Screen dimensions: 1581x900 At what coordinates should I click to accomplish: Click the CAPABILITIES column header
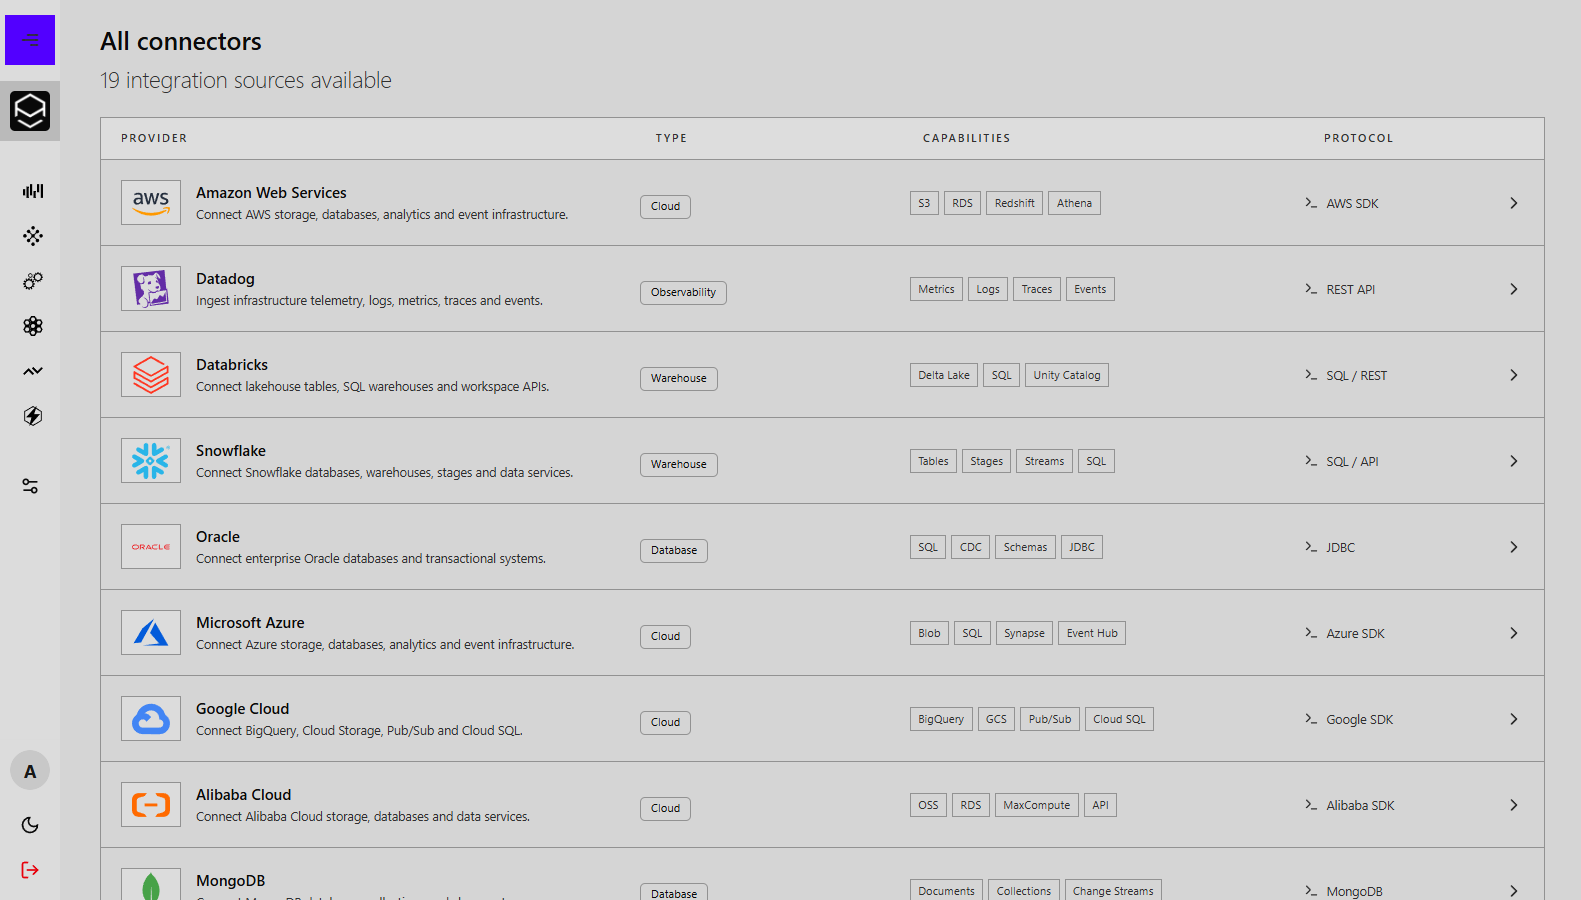966,138
